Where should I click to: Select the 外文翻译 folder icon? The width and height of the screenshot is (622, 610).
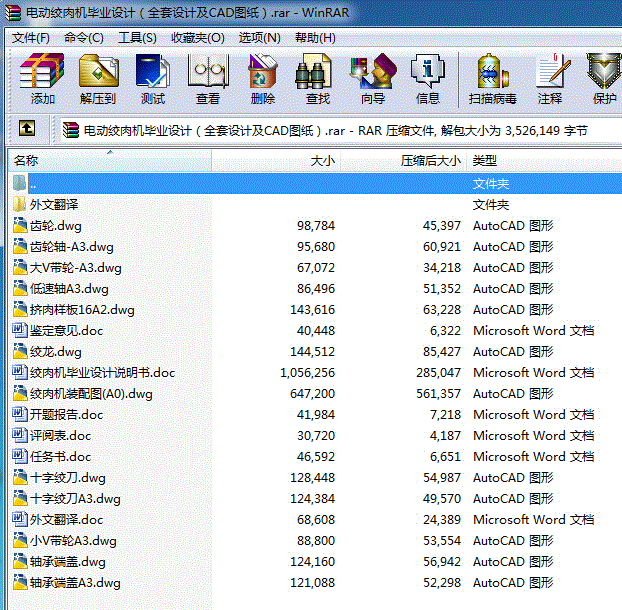[19, 205]
